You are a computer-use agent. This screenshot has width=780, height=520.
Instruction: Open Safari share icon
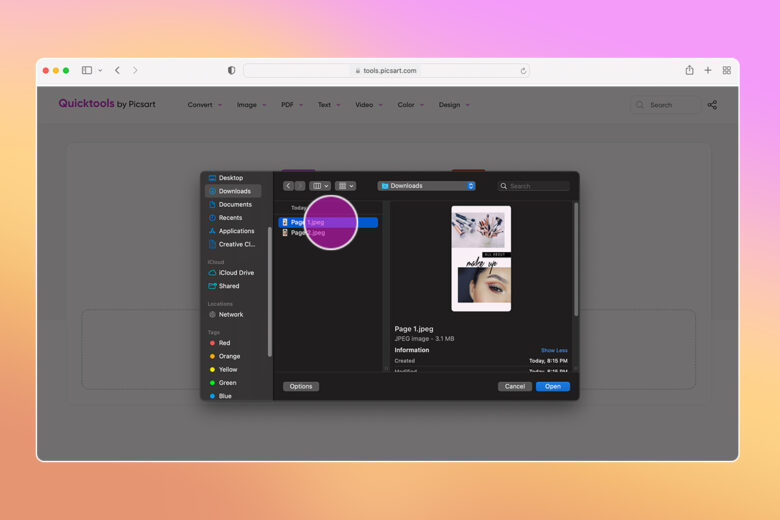point(689,70)
